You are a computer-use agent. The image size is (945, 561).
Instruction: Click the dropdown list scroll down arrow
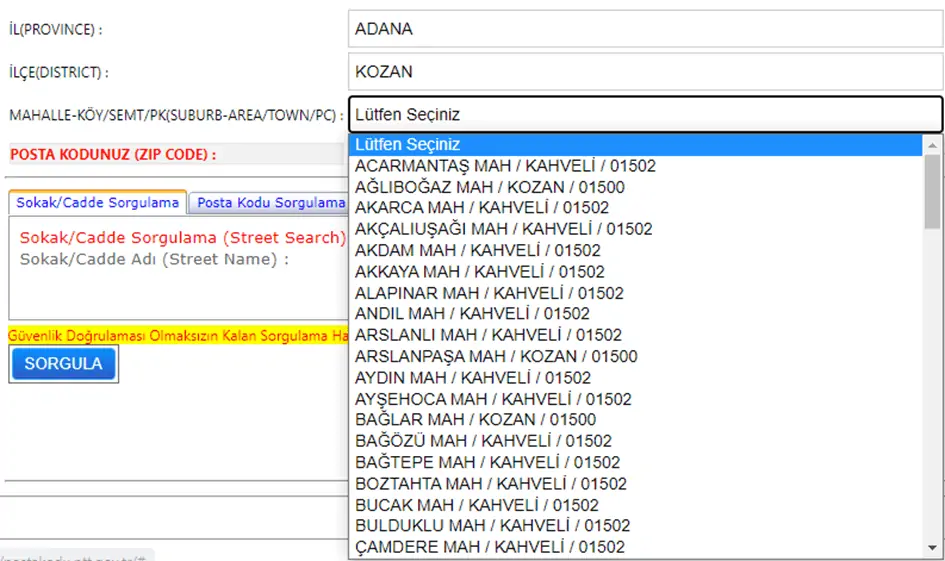point(932,548)
